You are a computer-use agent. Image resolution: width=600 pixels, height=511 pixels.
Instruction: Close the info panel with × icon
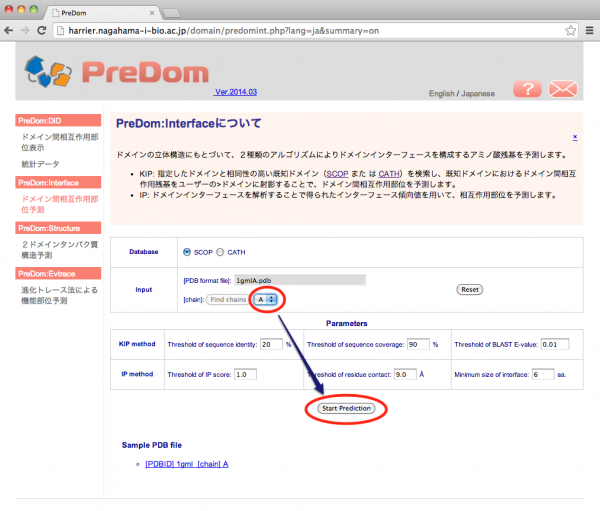click(574, 137)
